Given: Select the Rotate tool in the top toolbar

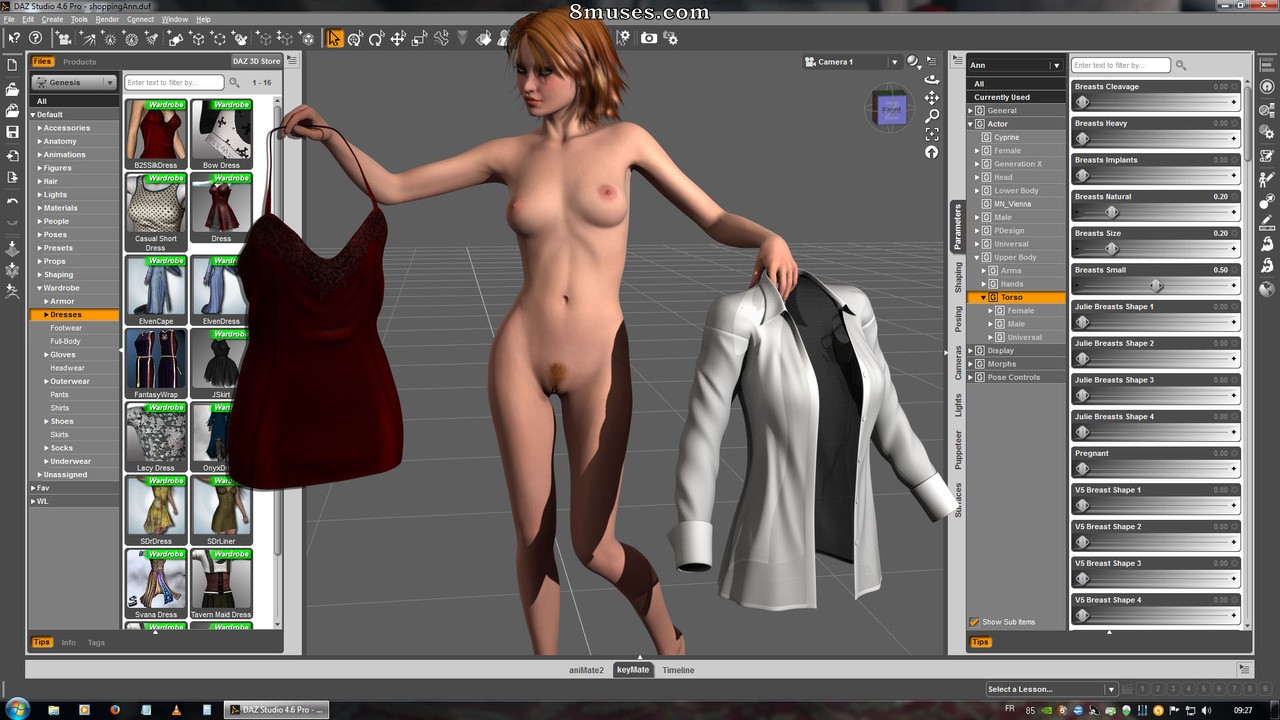Looking at the screenshot, I should coord(376,38).
